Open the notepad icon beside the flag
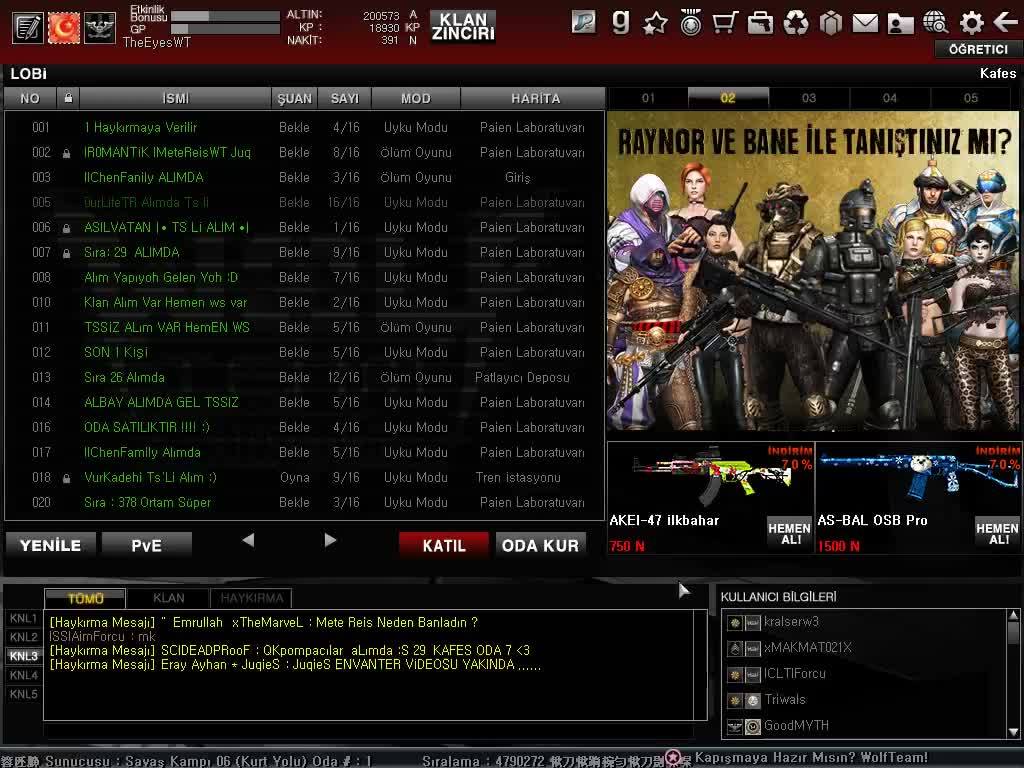Screen dimensions: 1024x768 (x=27, y=28)
